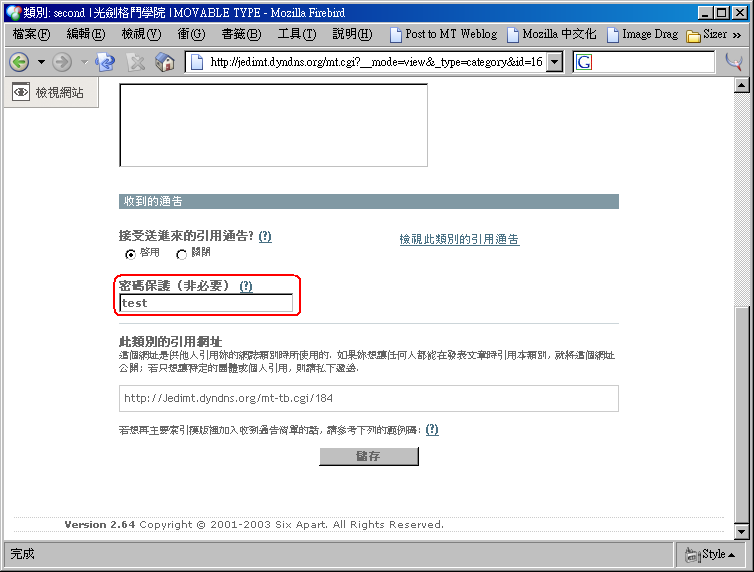Image resolution: width=754 pixels, height=572 pixels.
Task: Click the password field containing test
Action: [x=206, y=303]
